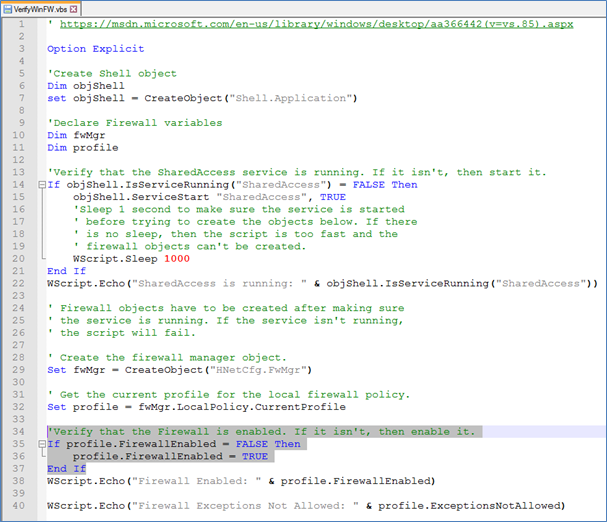Click line number 14 in the gutter
The image size is (607, 522).
pyautogui.click(x=18, y=185)
